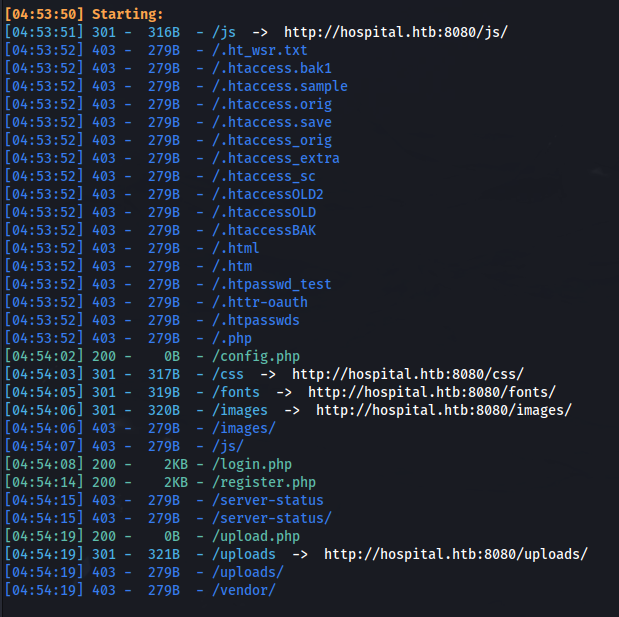This screenshot has width=619, height=617.
Task: Click the orange Starting: header text
Action: (x=128, y=14)
